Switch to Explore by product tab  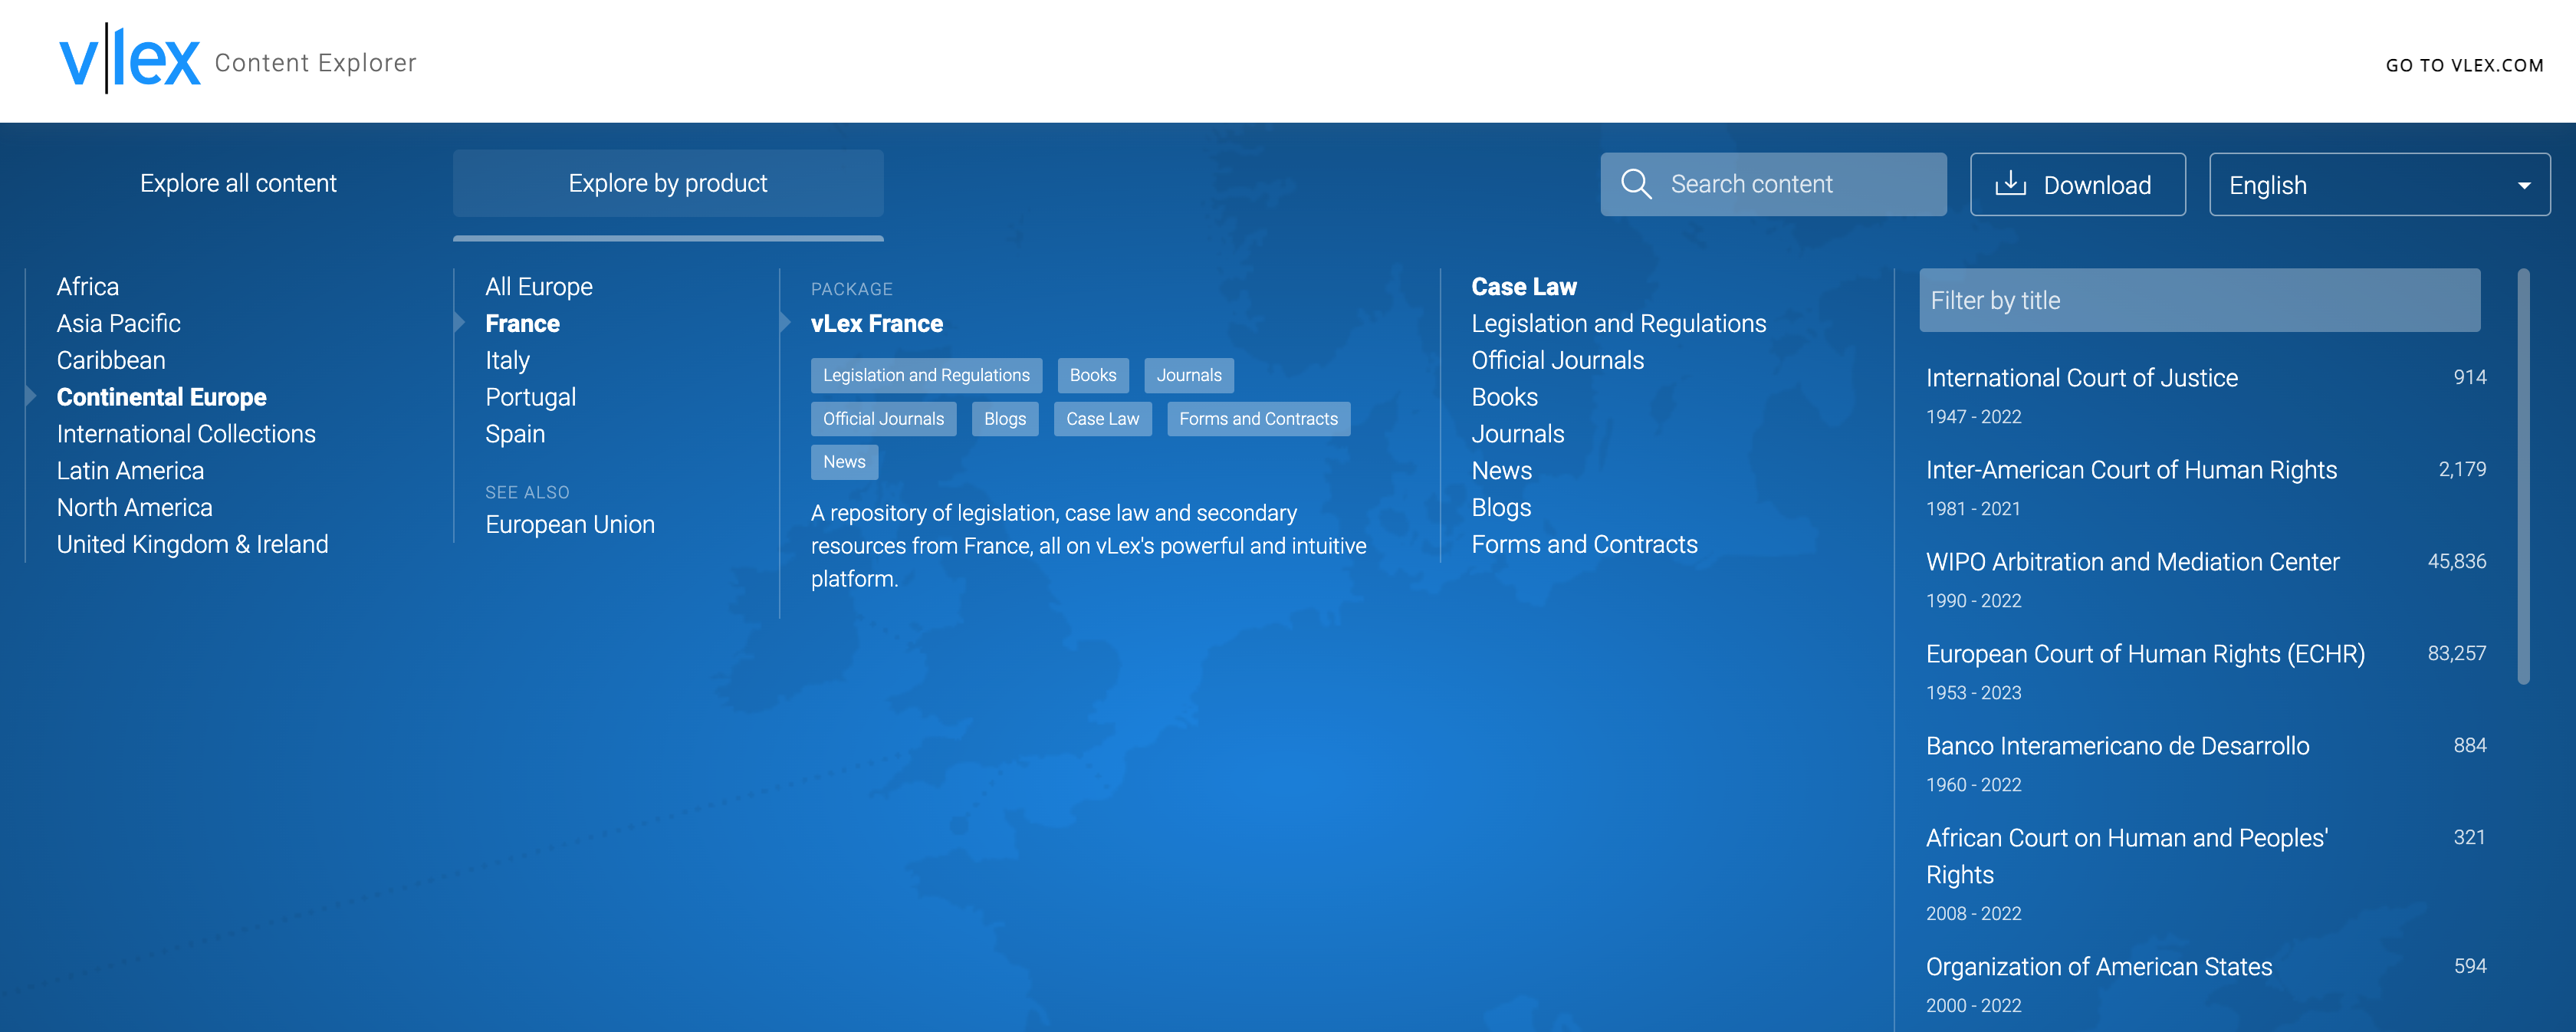[x=668, y=183]
